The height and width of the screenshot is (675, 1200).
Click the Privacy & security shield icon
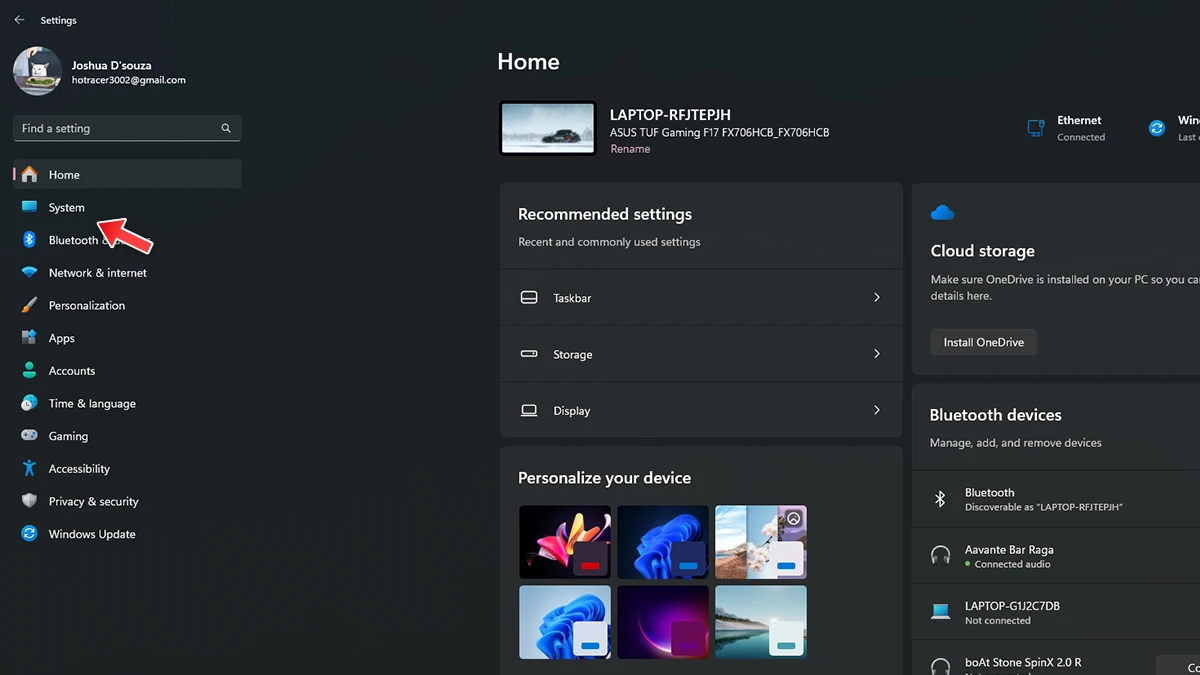click(x=29, y=502)
